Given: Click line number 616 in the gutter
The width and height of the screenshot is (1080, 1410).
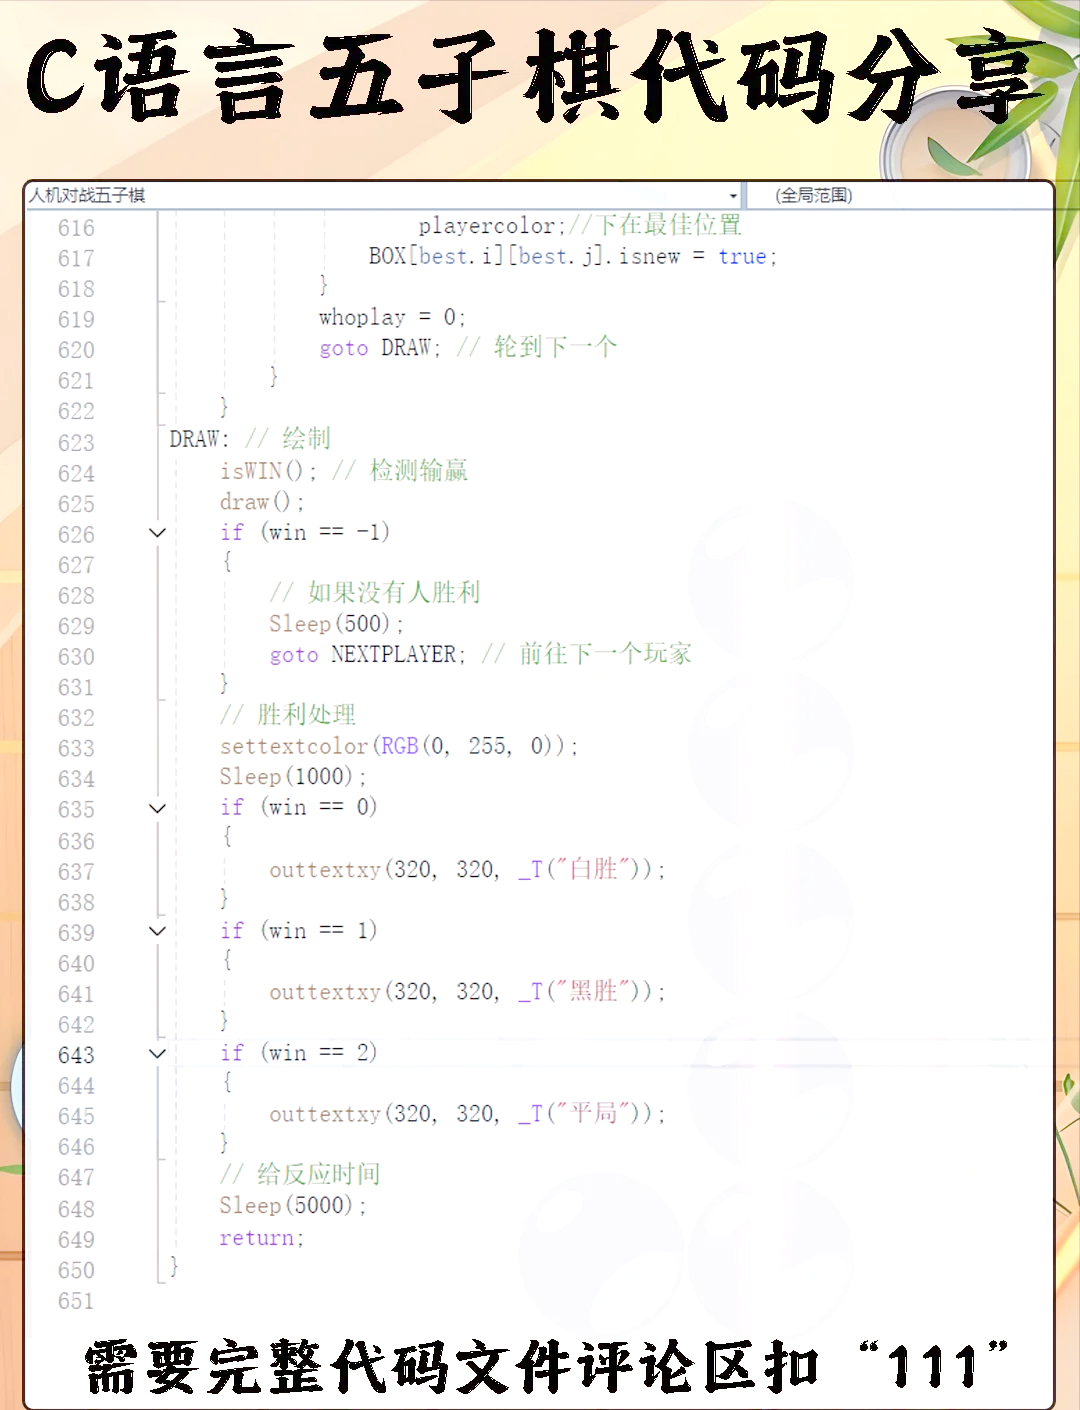Looking at the screenshot, I should point(76,228).
